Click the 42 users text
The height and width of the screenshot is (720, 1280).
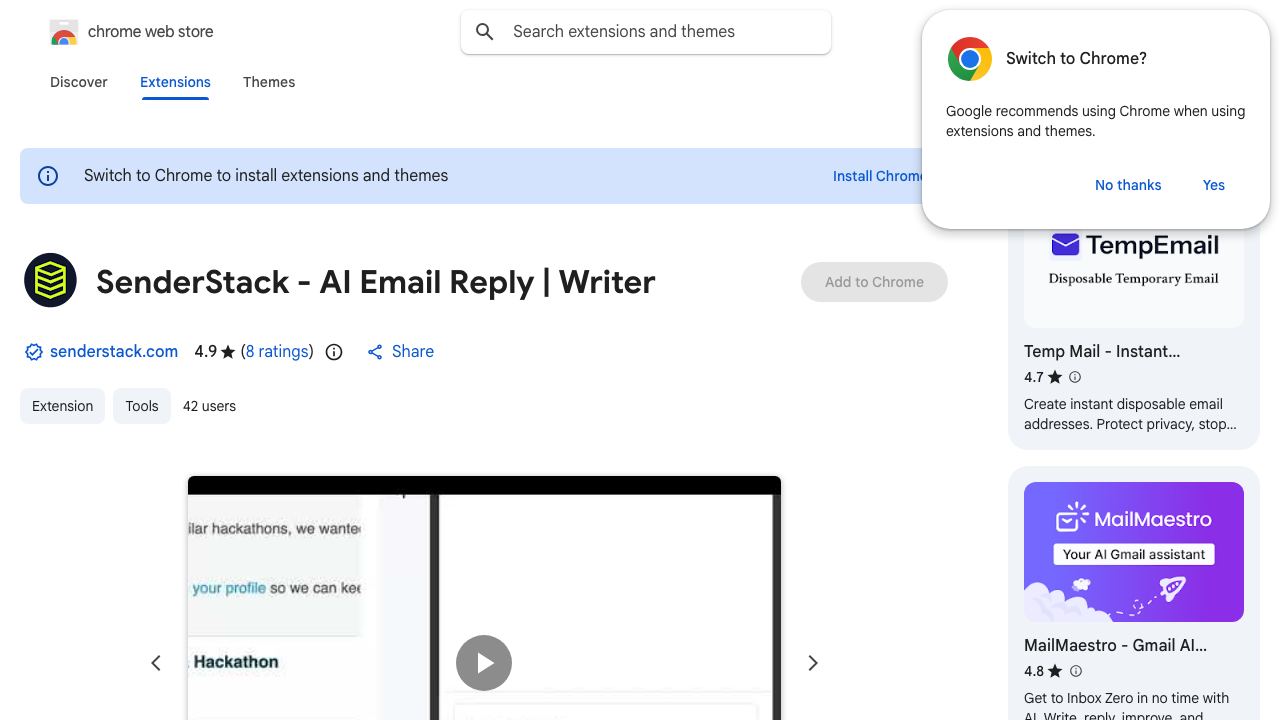pos(209,406)
